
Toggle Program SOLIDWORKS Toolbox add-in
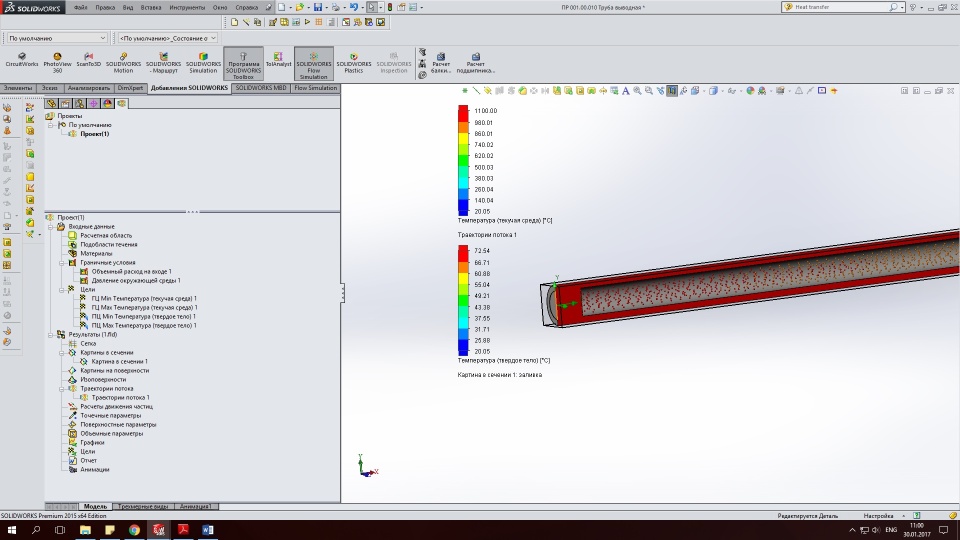point(243,64)
